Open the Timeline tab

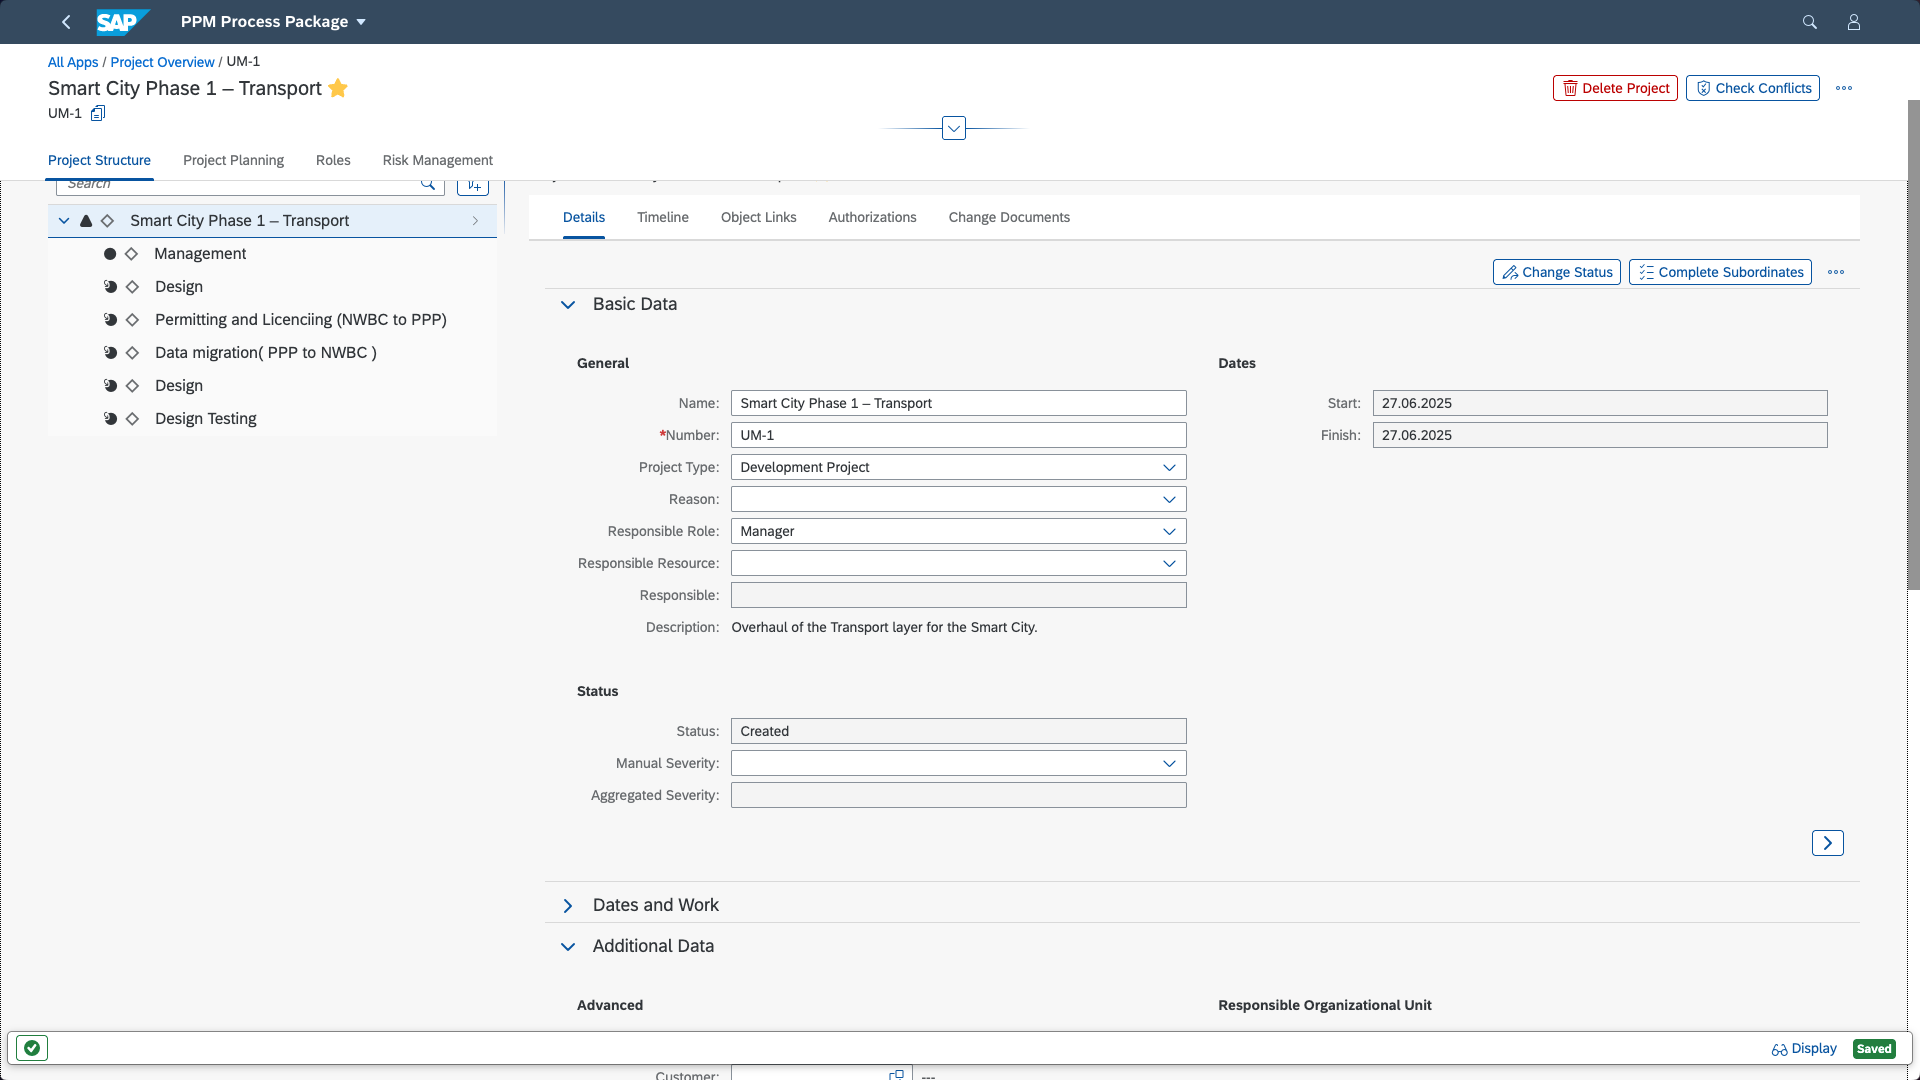pyautogui.click(x=662, y=217)
